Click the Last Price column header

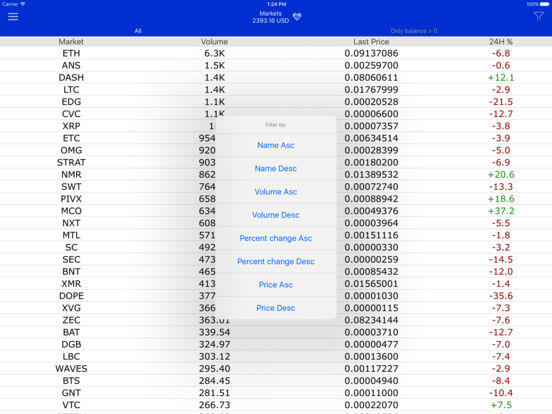tap(371, 42)
